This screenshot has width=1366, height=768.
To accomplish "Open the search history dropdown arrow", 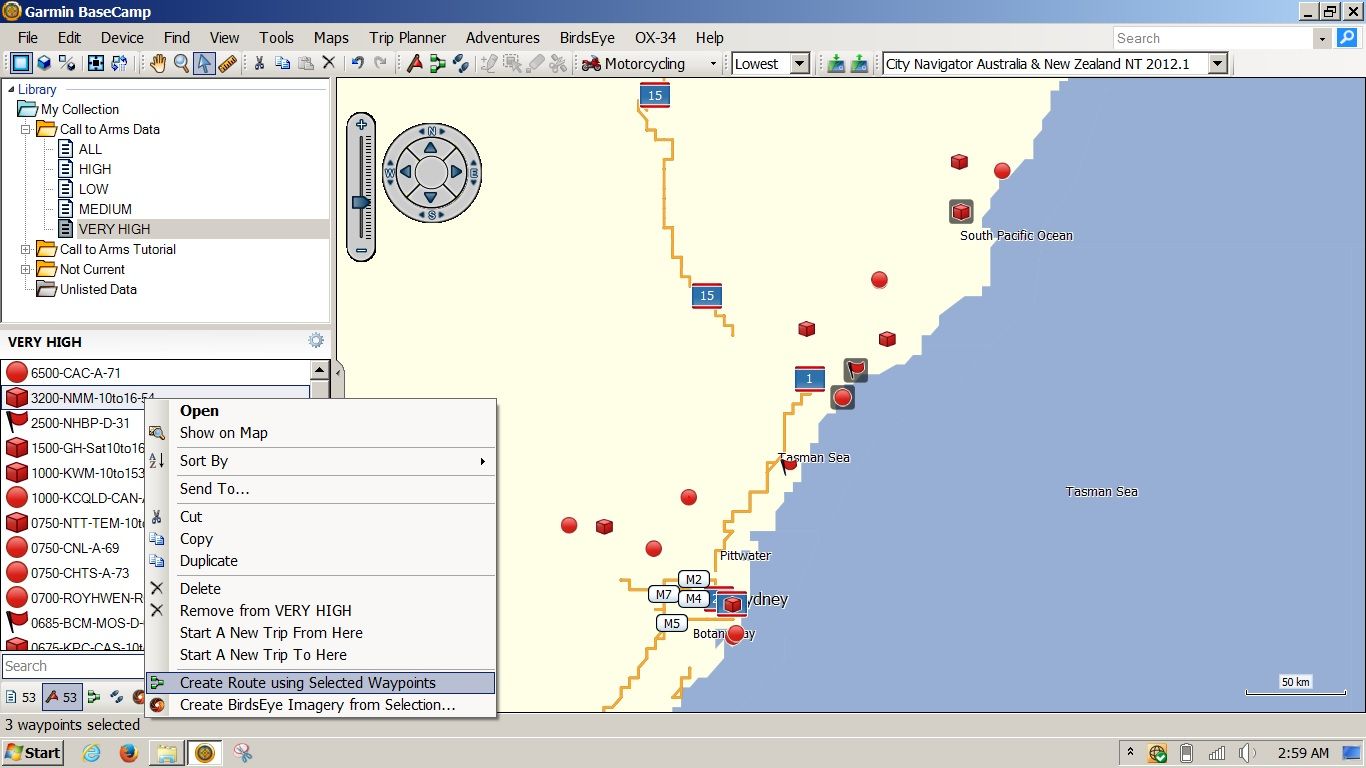I will [x=1324, y=38].
